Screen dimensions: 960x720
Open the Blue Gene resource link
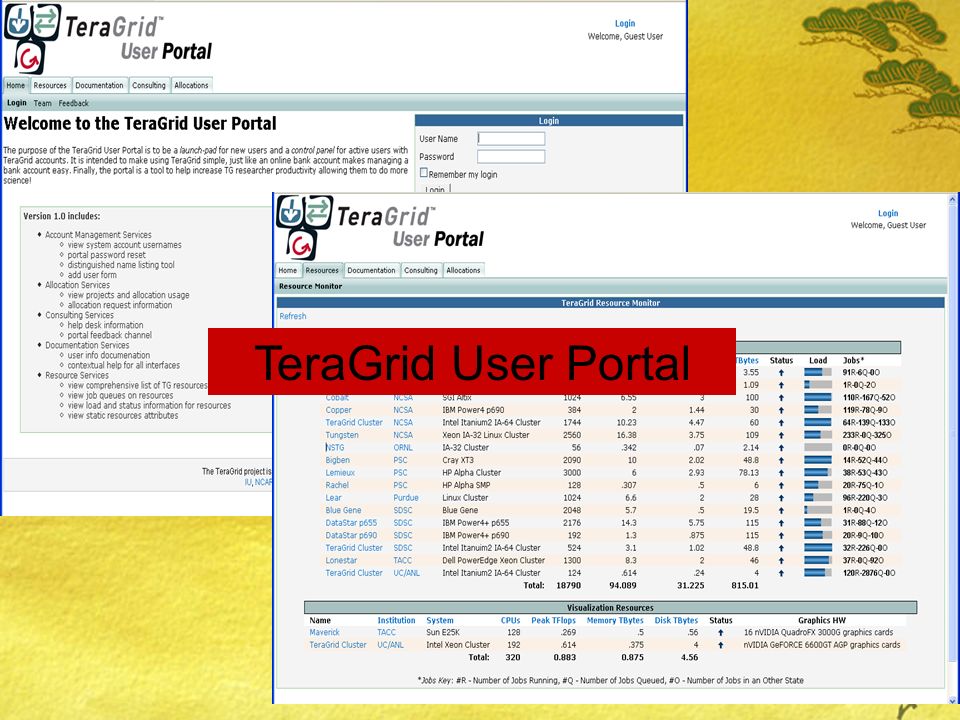[x=343, y=511]
